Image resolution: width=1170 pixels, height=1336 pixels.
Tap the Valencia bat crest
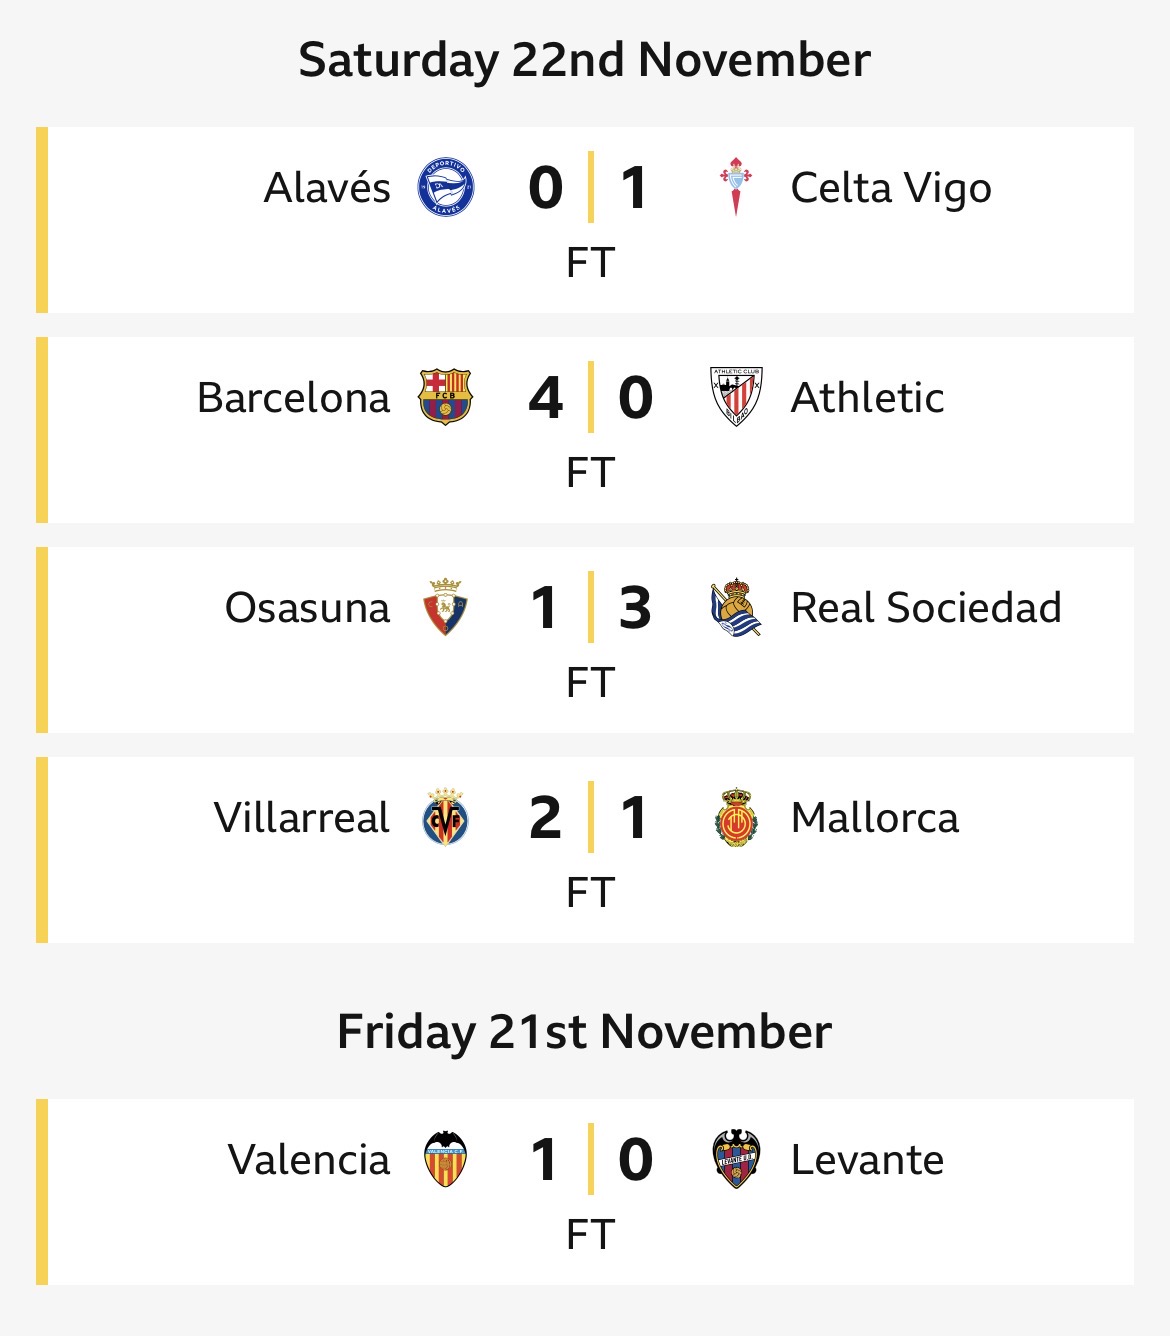pos(446,1159)
